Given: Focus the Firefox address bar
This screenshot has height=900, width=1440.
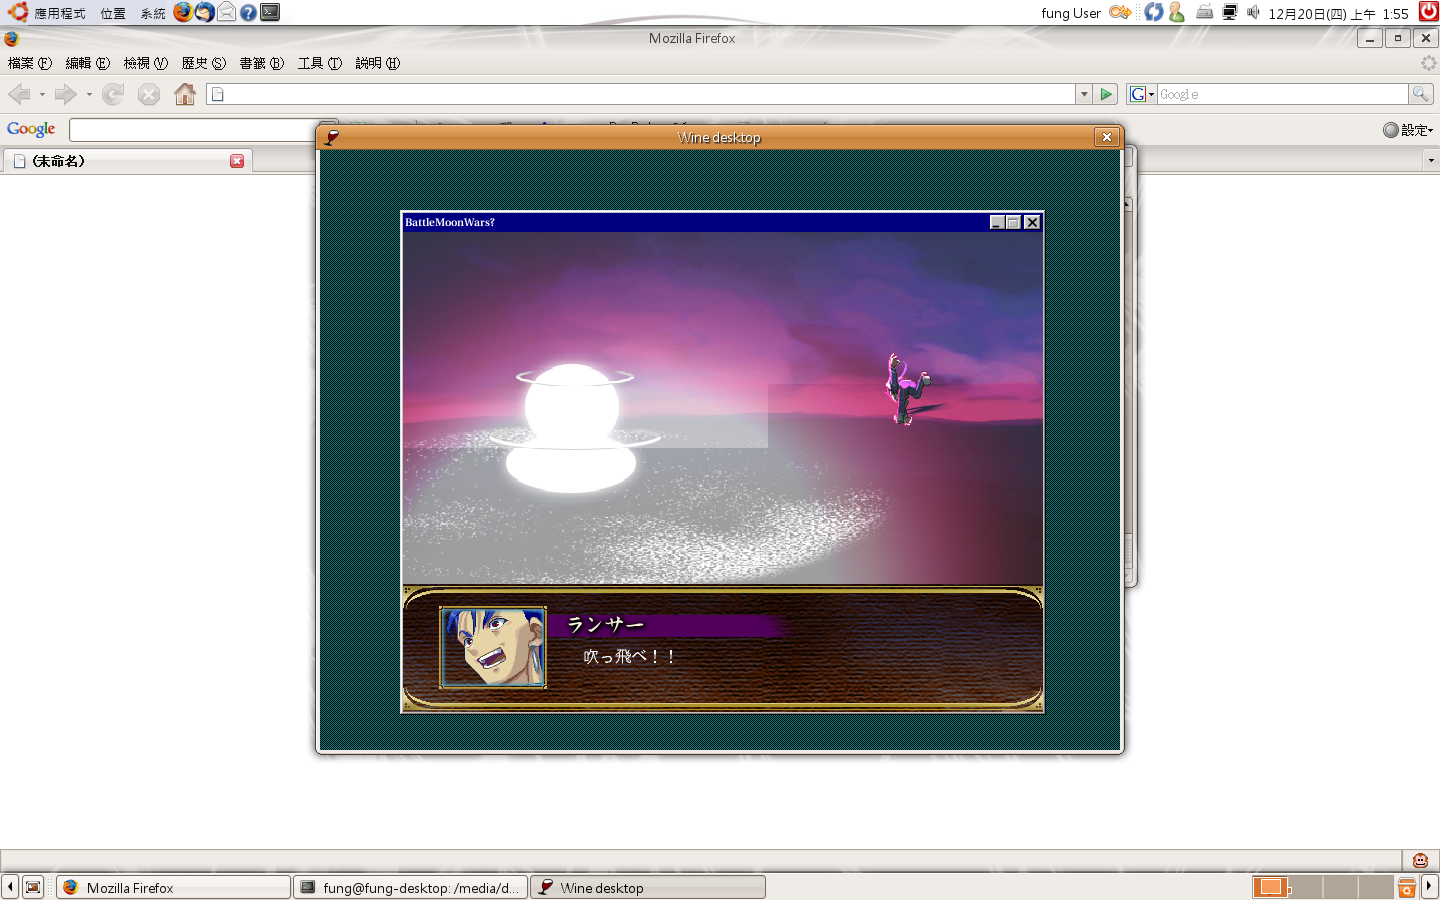Looking at the screenshot, I should tap(641, 94).
